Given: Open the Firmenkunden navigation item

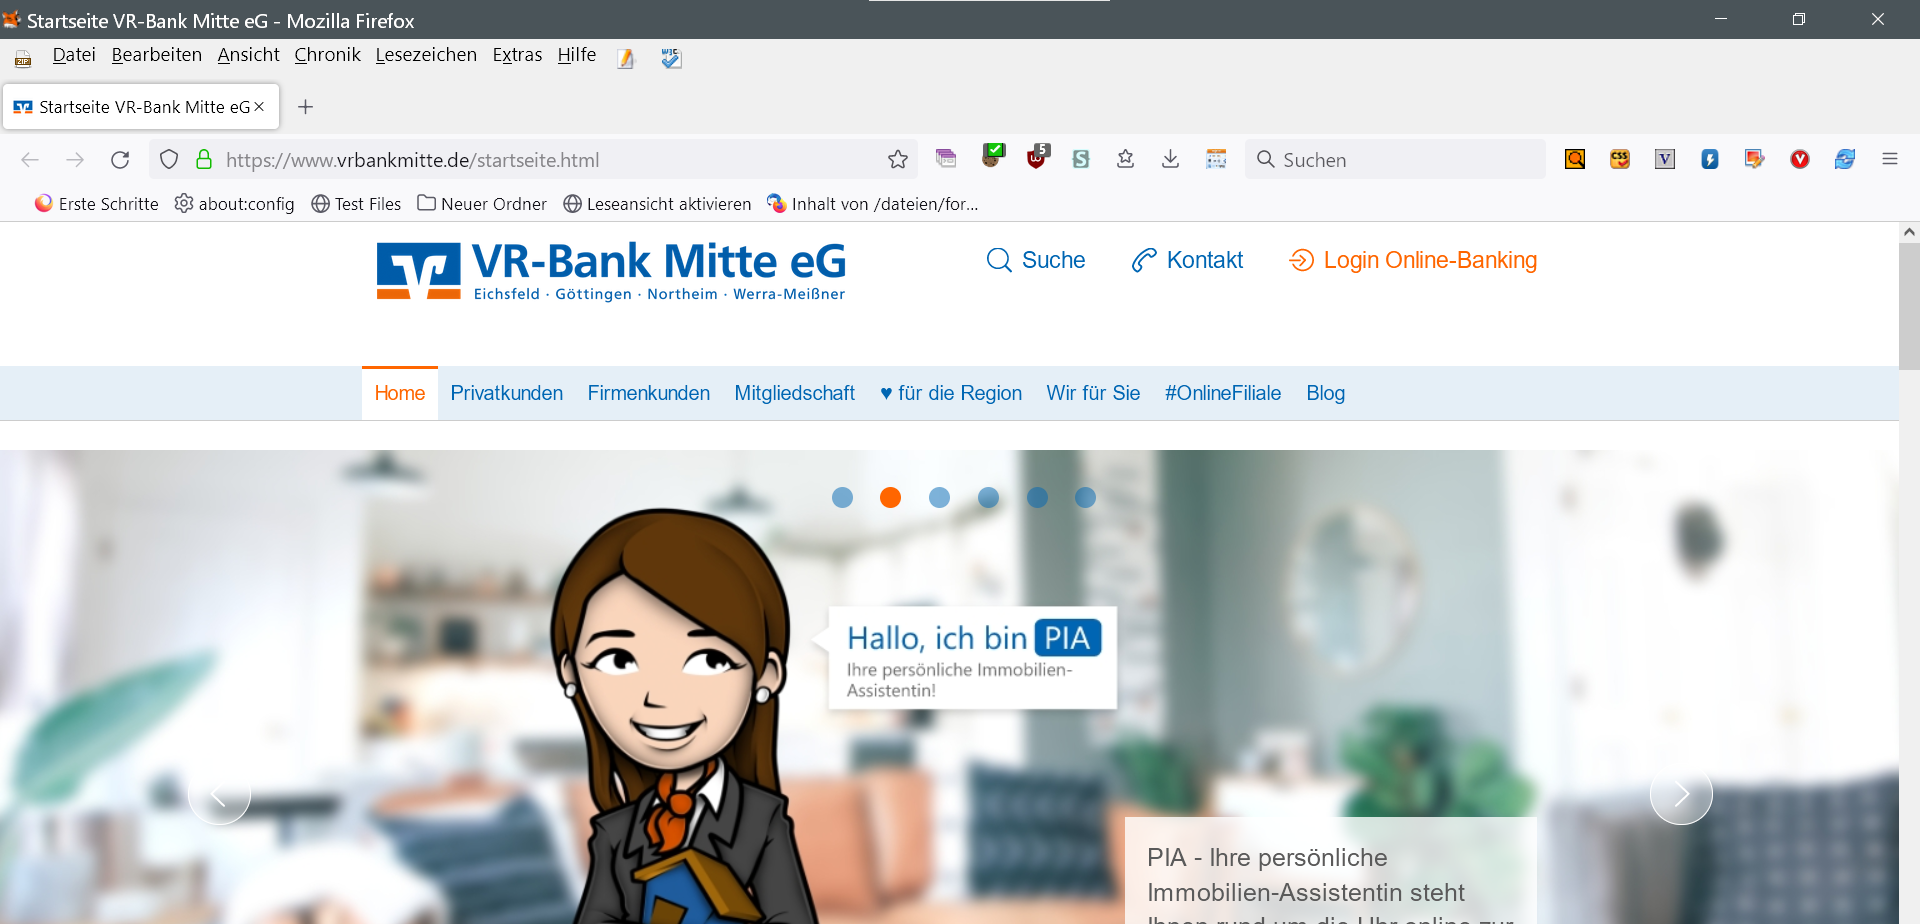Looking at the screenshot, I should [649, 393].
